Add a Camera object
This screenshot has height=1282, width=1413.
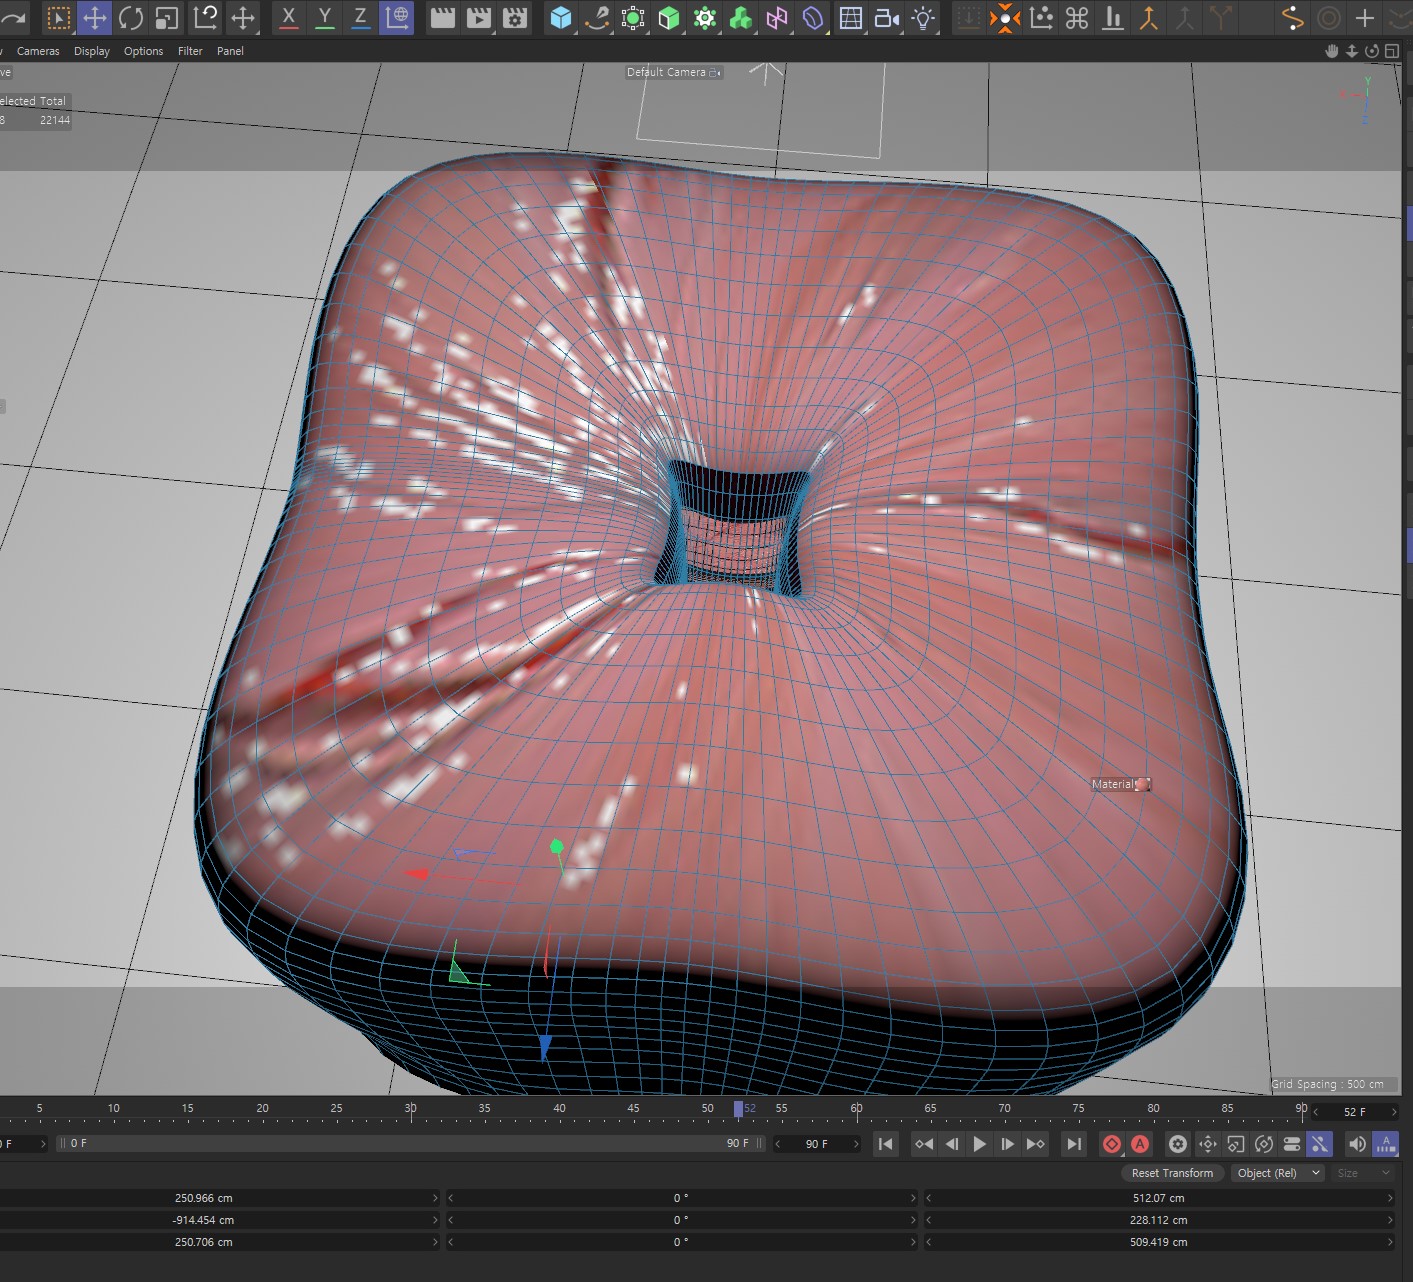point(886,18)
